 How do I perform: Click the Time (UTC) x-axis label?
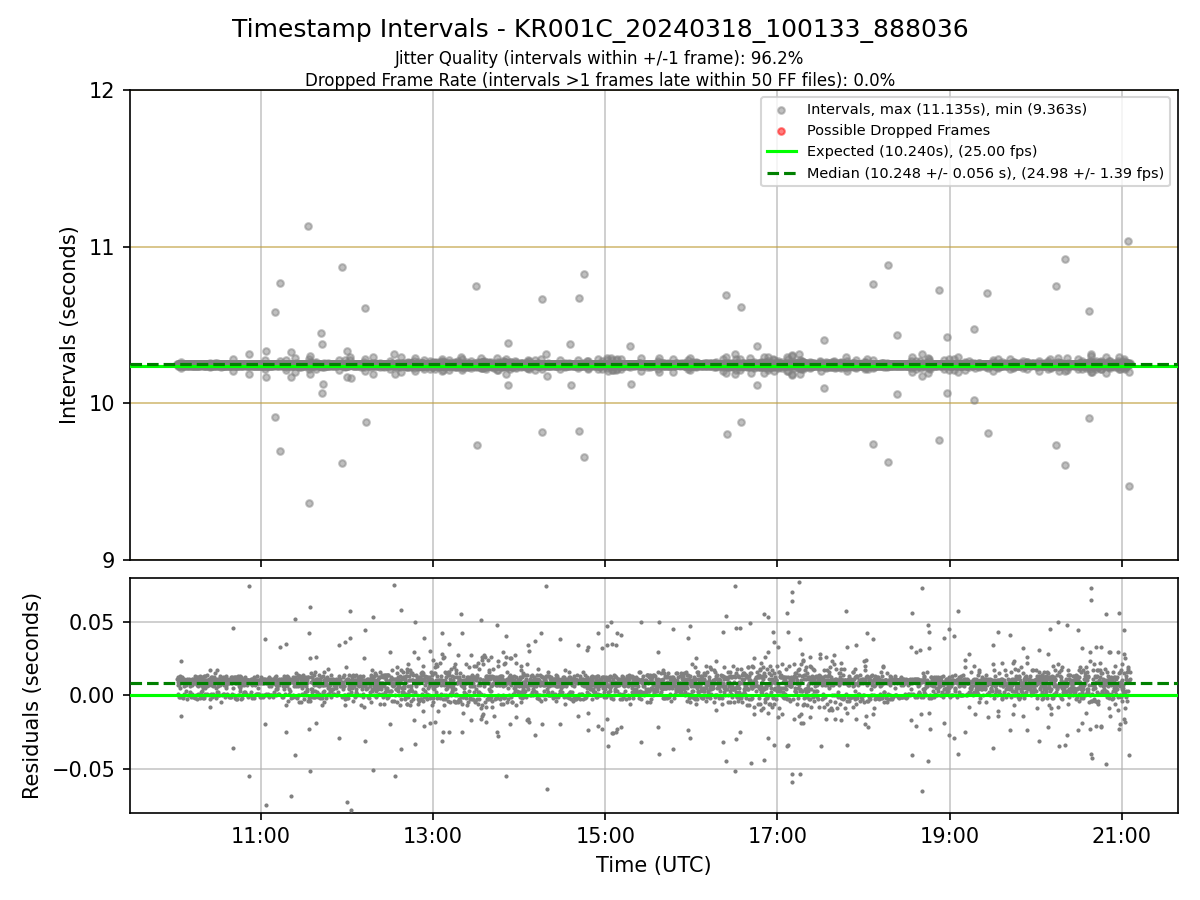654,865
